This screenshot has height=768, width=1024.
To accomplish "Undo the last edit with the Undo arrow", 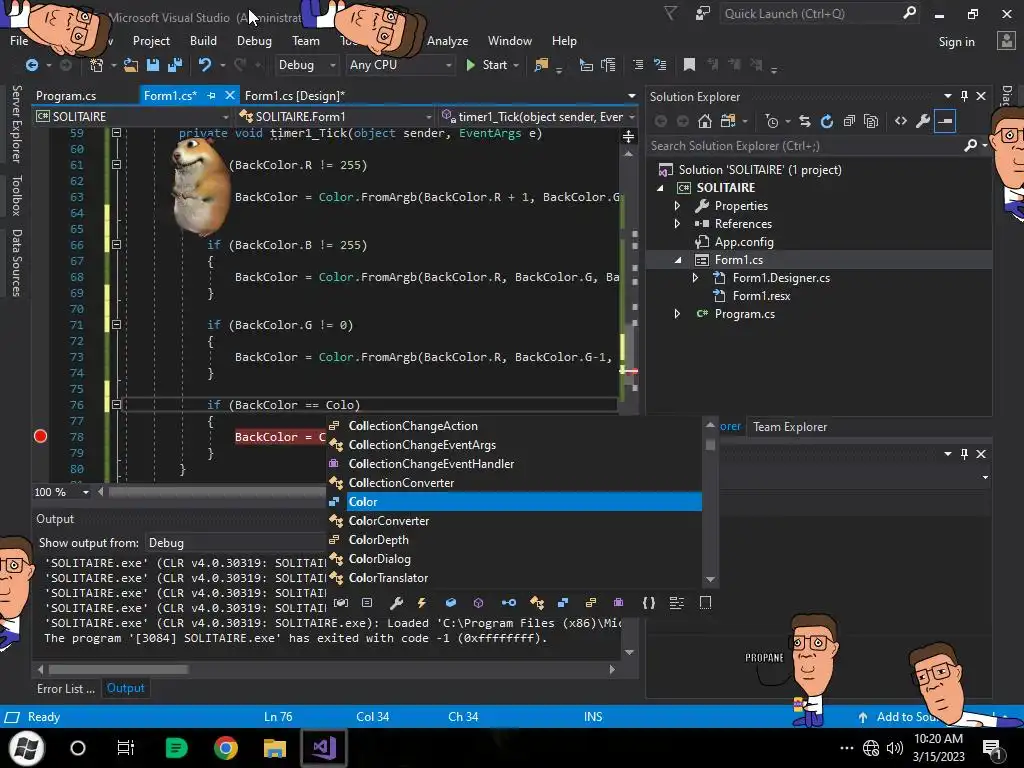I will coord(204,65).
